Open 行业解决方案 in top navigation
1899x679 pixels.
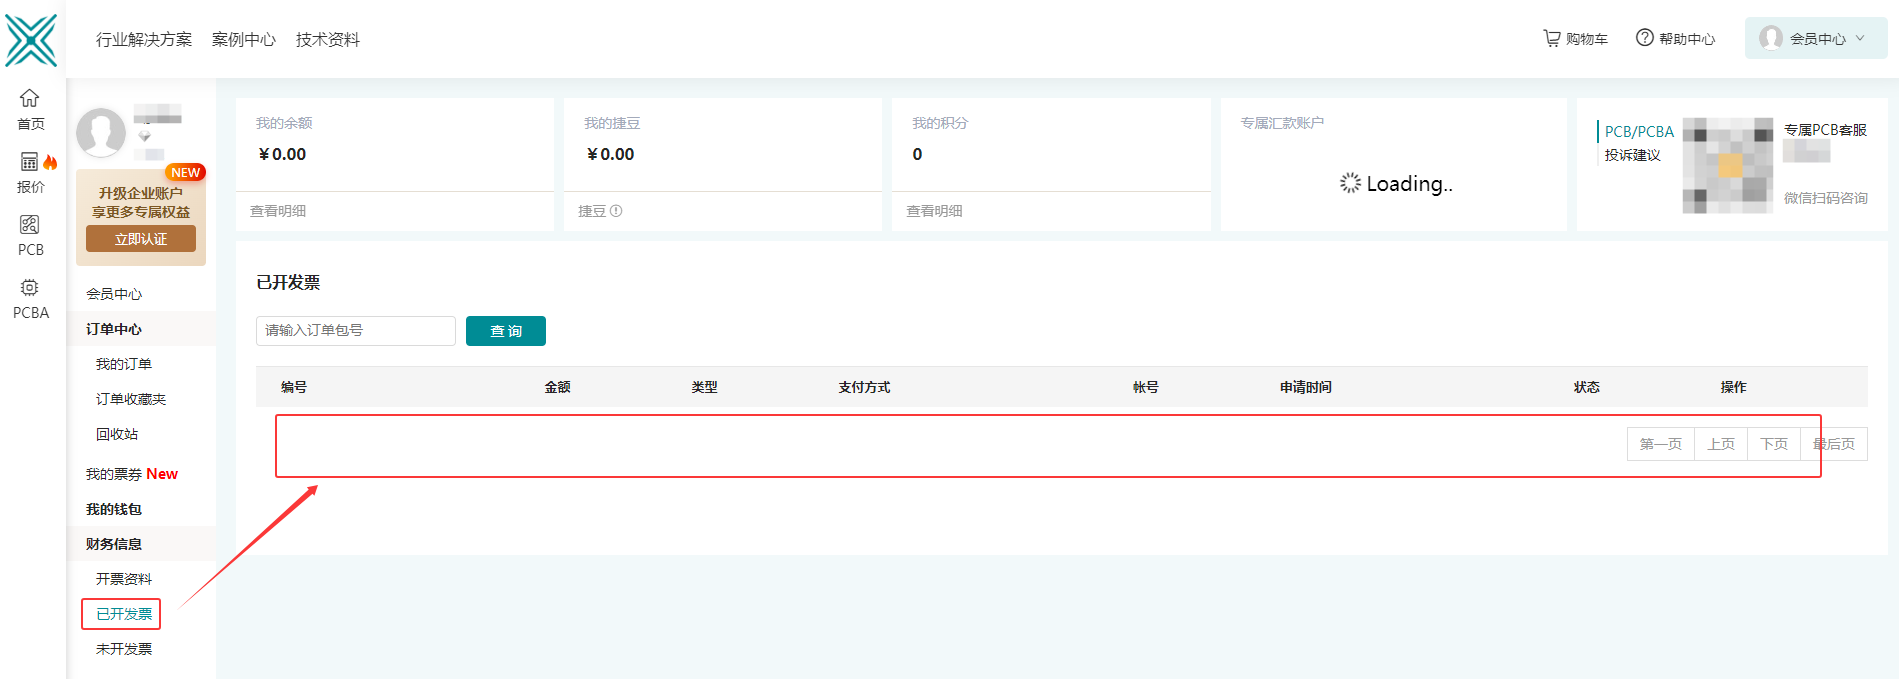point(144,40)
